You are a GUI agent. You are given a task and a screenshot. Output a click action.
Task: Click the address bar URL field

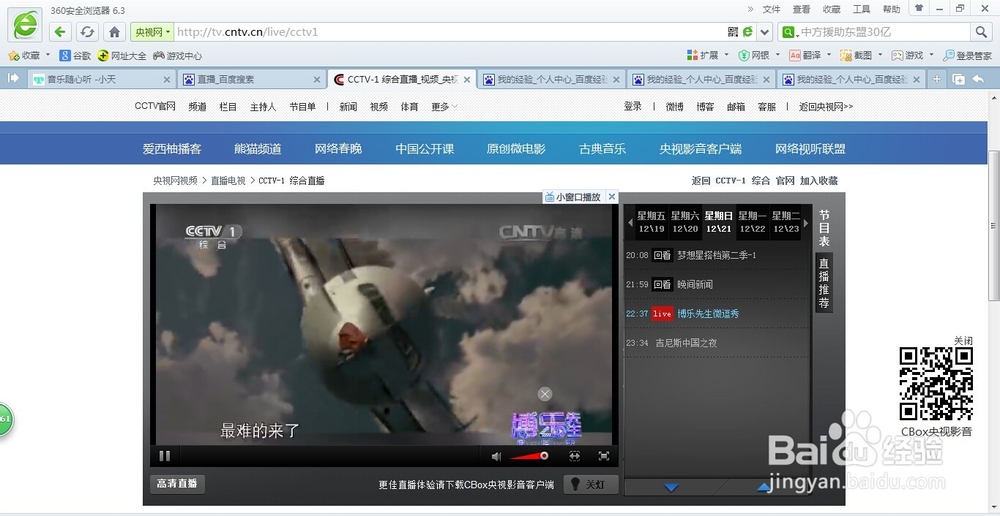[450, 32]
